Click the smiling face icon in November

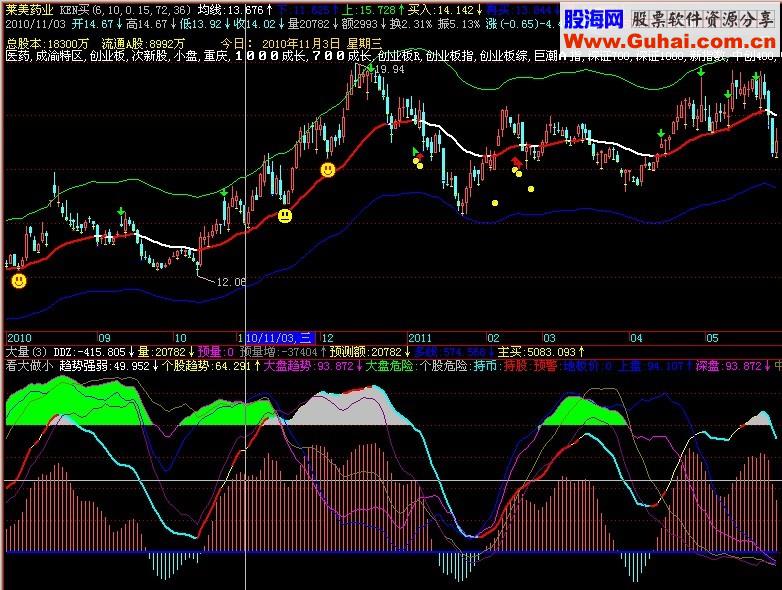click(328, 170)
